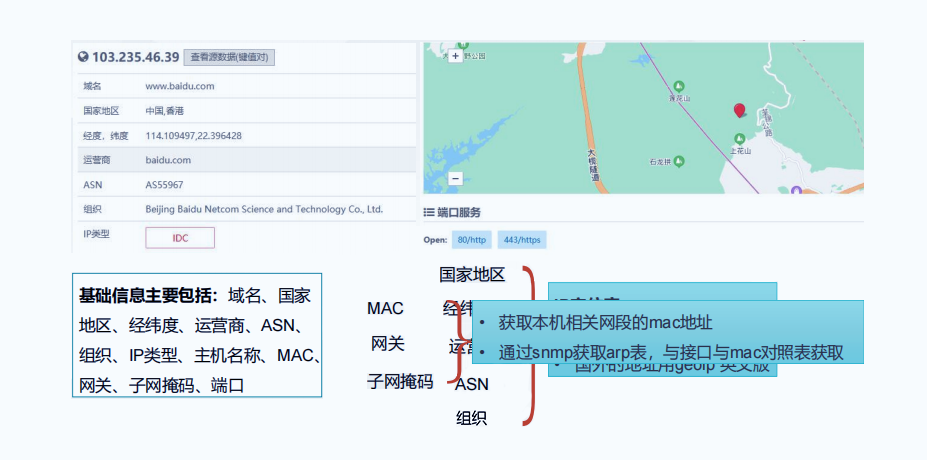Click the ASN value AS55967
The height and width of the screenshot is (460, 927).
[x=164, y=185]
